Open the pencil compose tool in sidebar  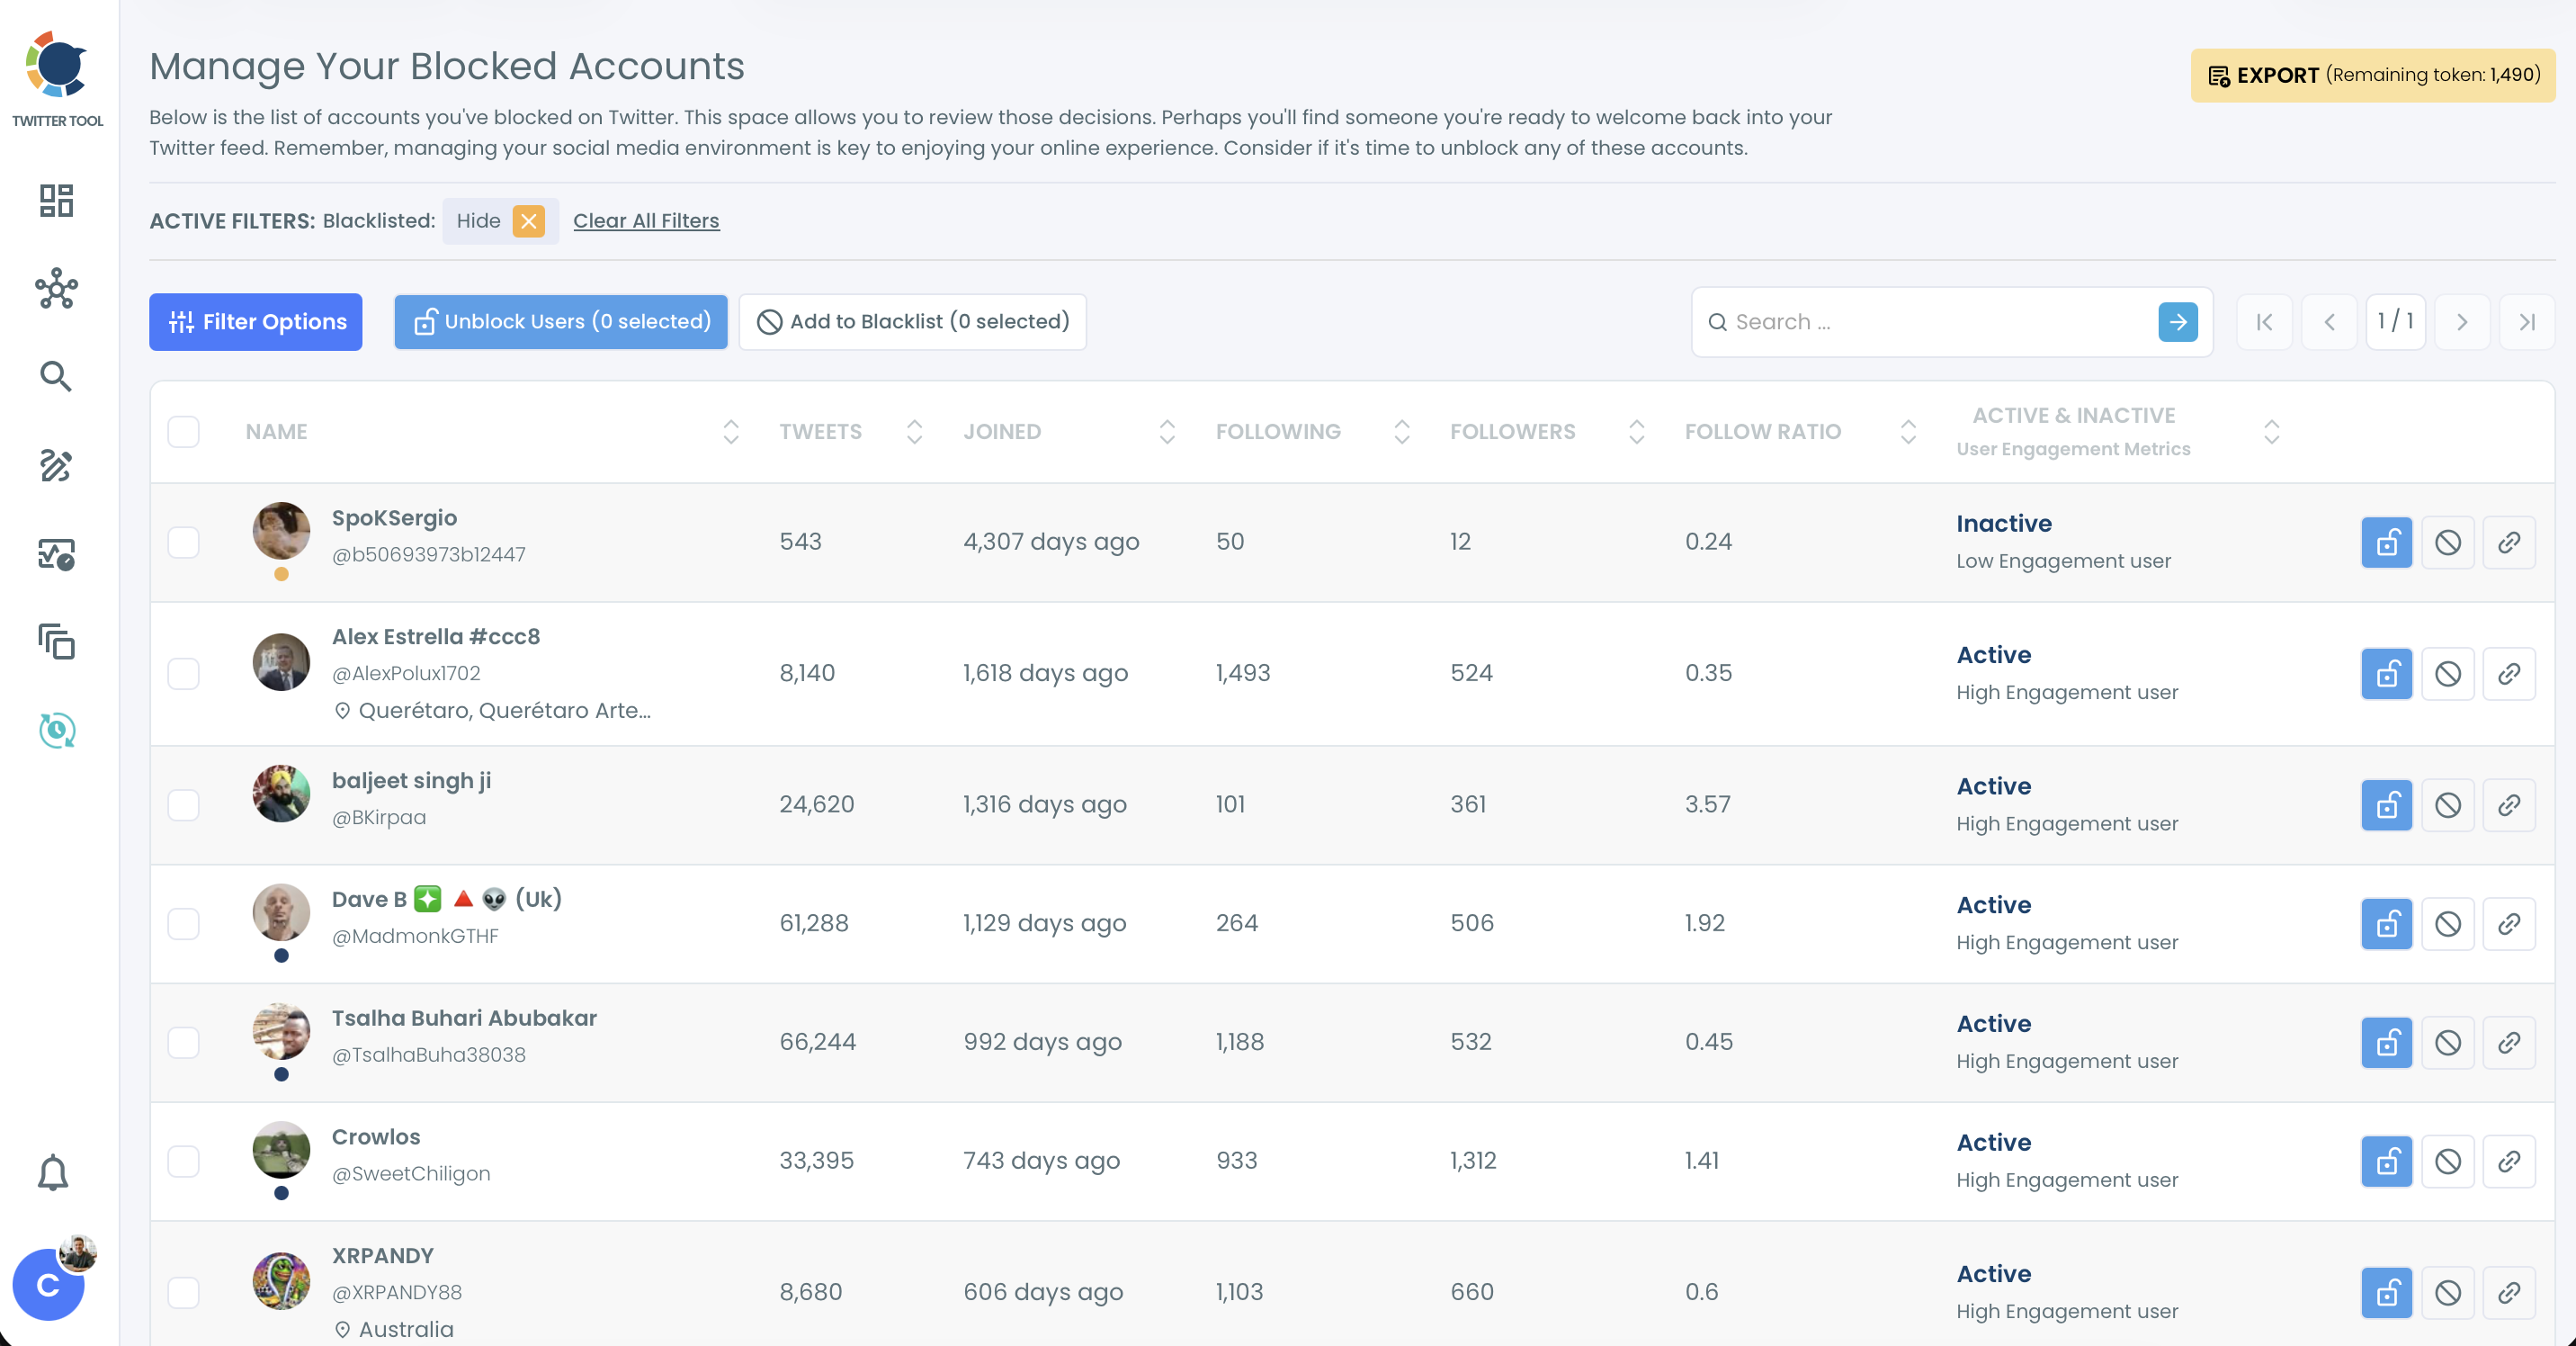pyautogui.click(x=56, y=465)
